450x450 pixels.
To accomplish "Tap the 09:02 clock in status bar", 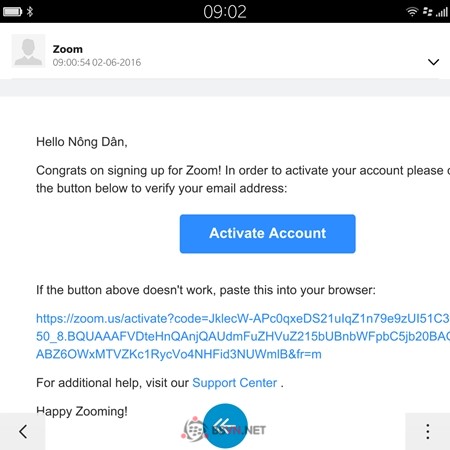I will (x=225, y=12).
